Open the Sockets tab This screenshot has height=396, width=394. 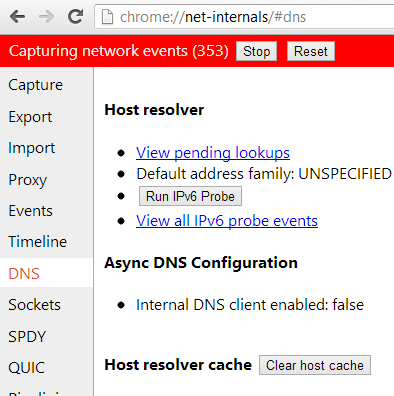tap(35, 305)
